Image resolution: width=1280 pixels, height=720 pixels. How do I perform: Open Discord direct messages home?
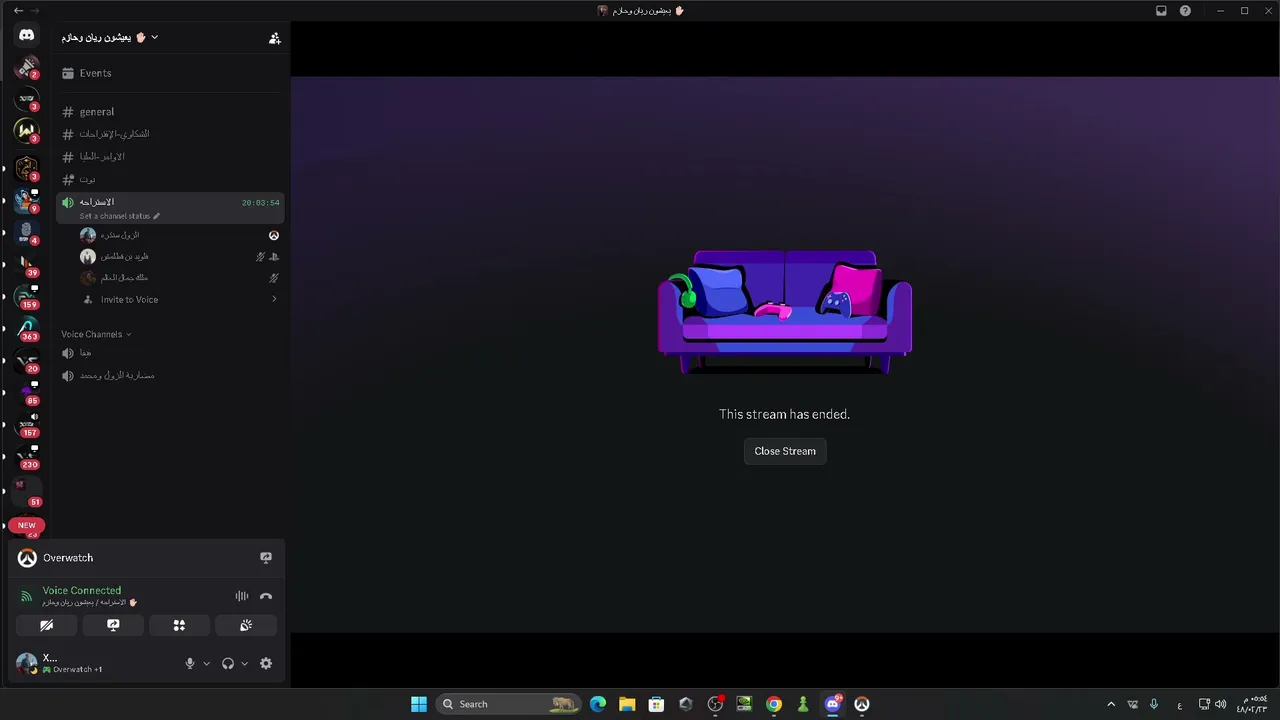[x=27, y=35]
